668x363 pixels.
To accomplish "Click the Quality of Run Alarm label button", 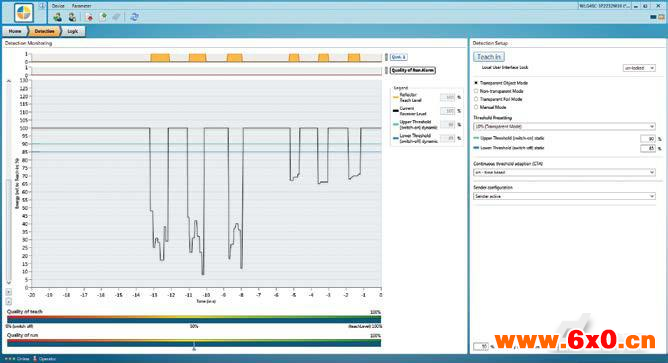I will (413, 70).
